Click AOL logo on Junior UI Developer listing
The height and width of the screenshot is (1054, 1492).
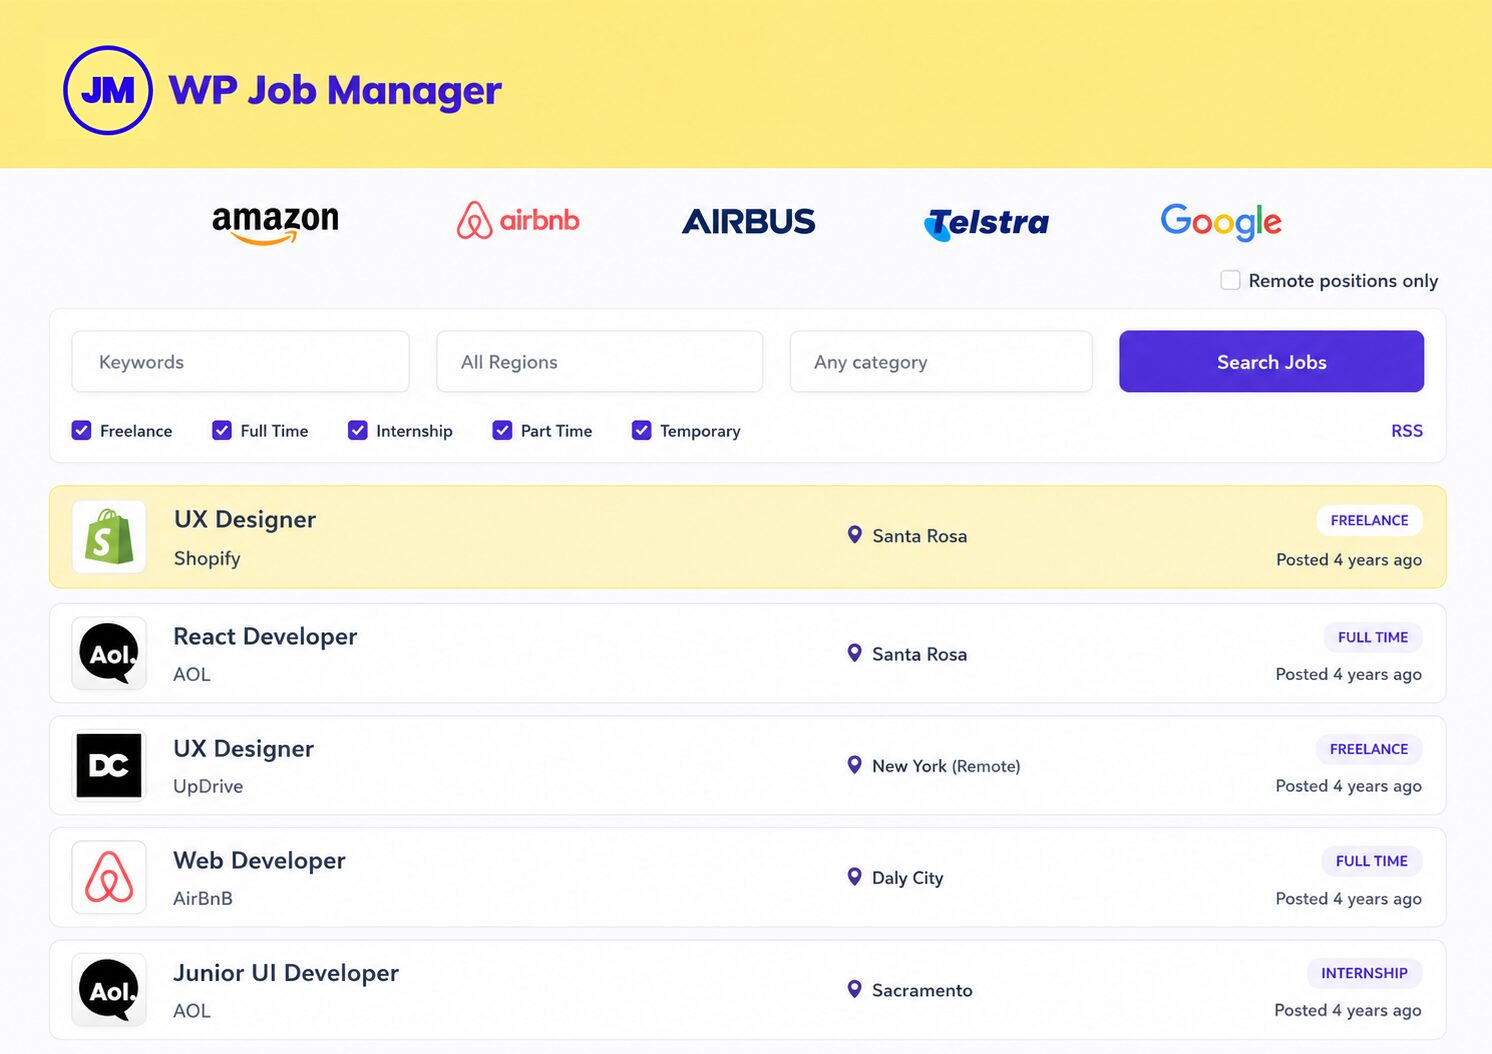pos(109,989)
